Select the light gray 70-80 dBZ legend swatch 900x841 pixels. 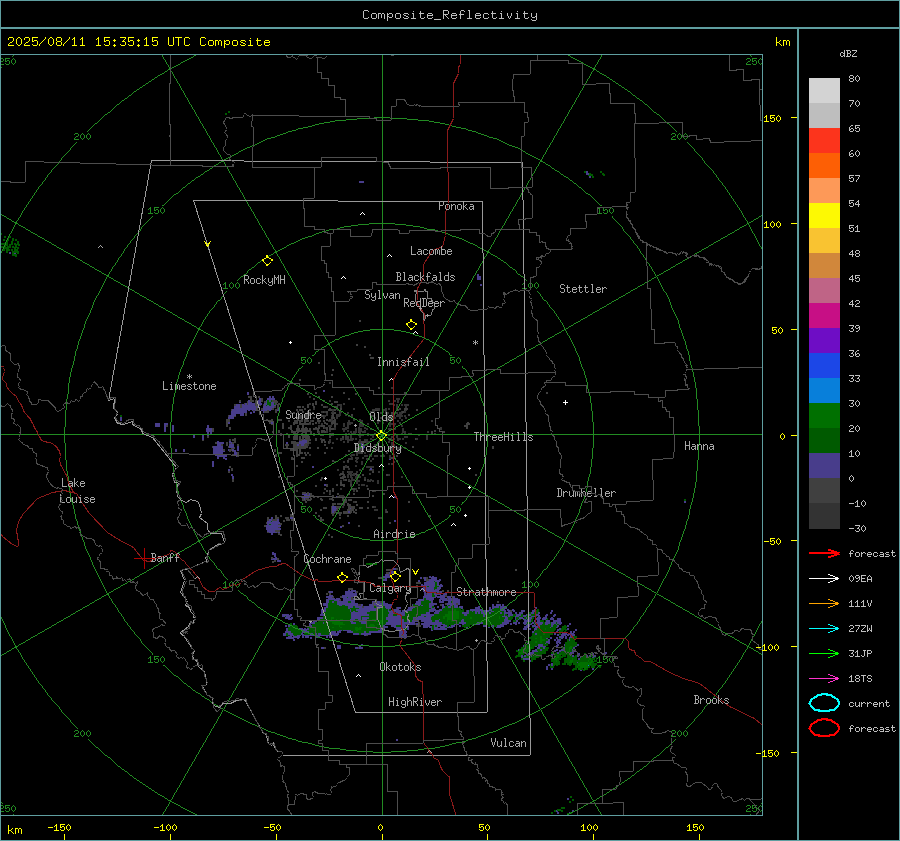pos(824,90)
